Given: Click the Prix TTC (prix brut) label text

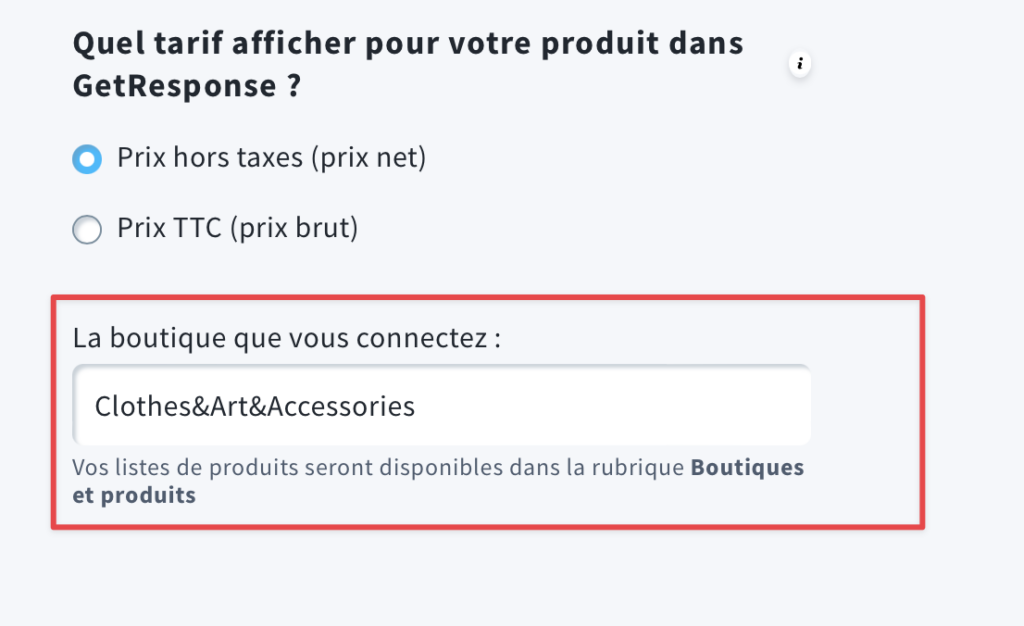Looking at the screenshot, I should tap(238, 228).
